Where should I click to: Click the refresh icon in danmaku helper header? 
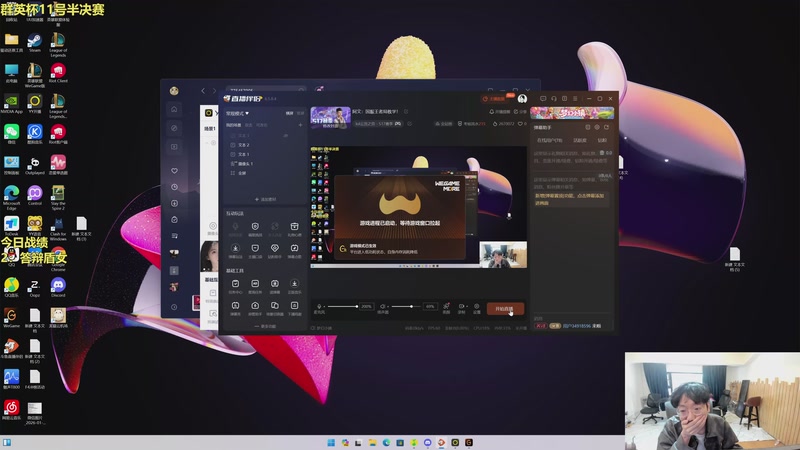pos(606,127)
